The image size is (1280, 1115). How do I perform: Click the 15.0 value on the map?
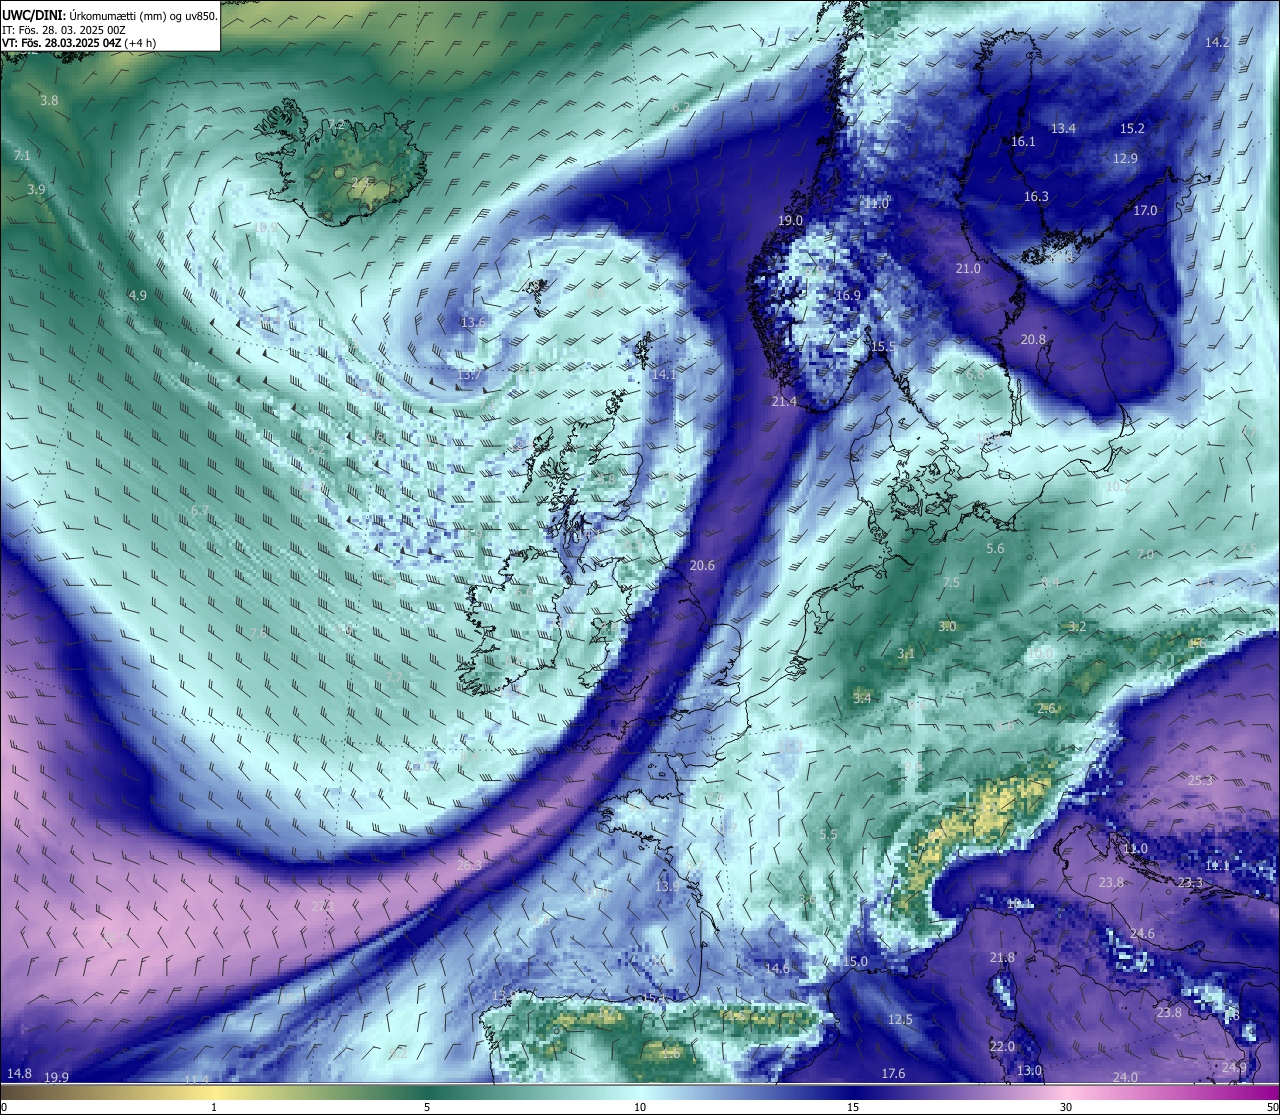click(855, 962)
